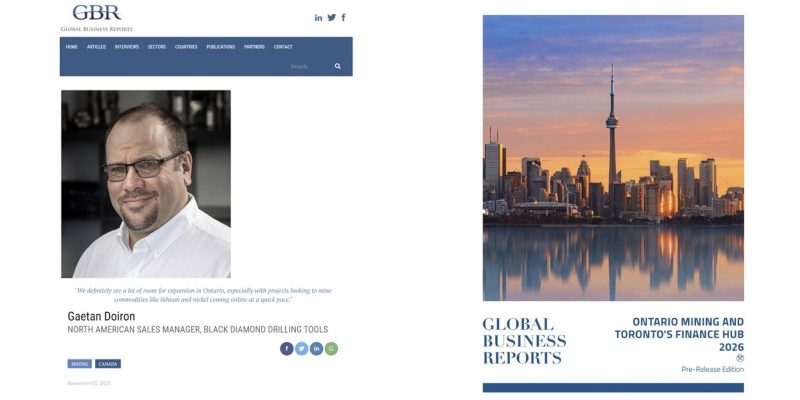Focus the Search input field
This screenshot has width=800, height=400.
310,66
